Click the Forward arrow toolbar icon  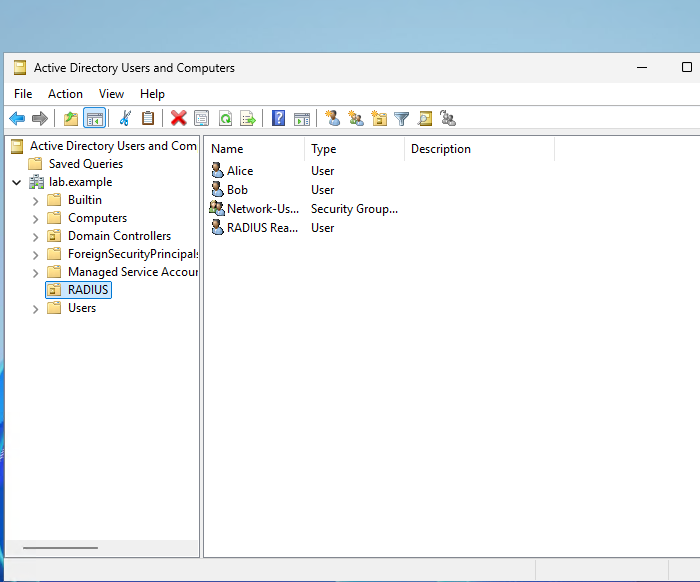pyautogui.click(x=40, y=118)
